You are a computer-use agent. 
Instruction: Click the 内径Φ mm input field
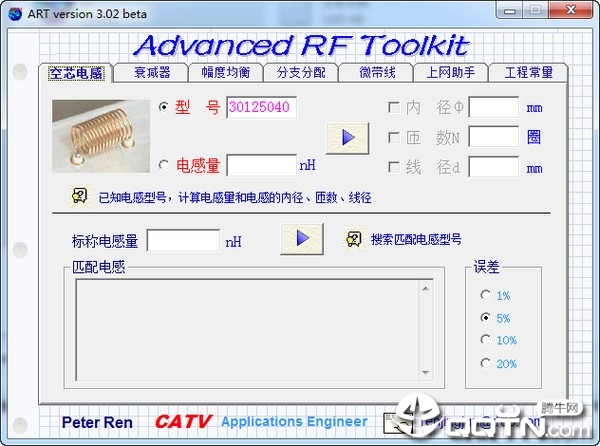pyautogui.click(x=494, y=107)
